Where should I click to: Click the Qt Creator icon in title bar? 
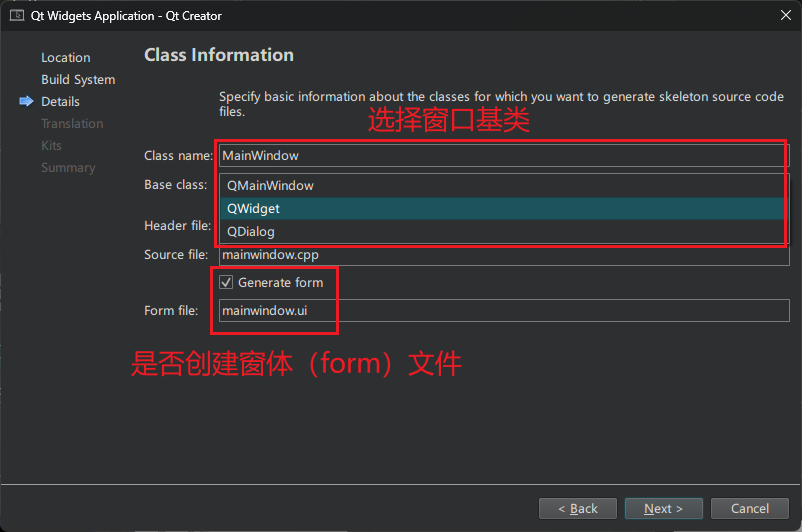coord(17,15)
